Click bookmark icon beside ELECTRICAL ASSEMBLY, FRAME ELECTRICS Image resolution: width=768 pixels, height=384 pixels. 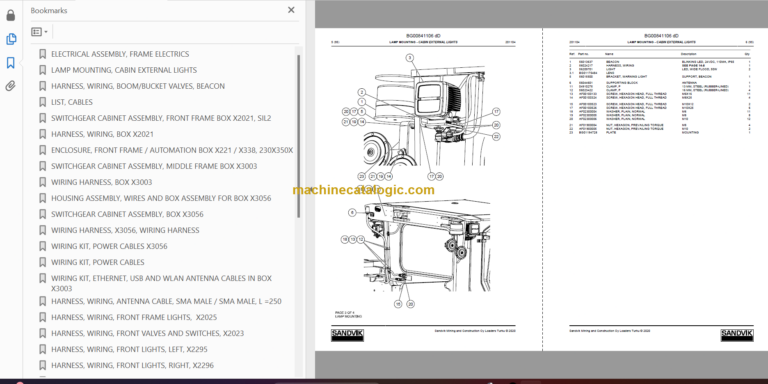point(43,54)
